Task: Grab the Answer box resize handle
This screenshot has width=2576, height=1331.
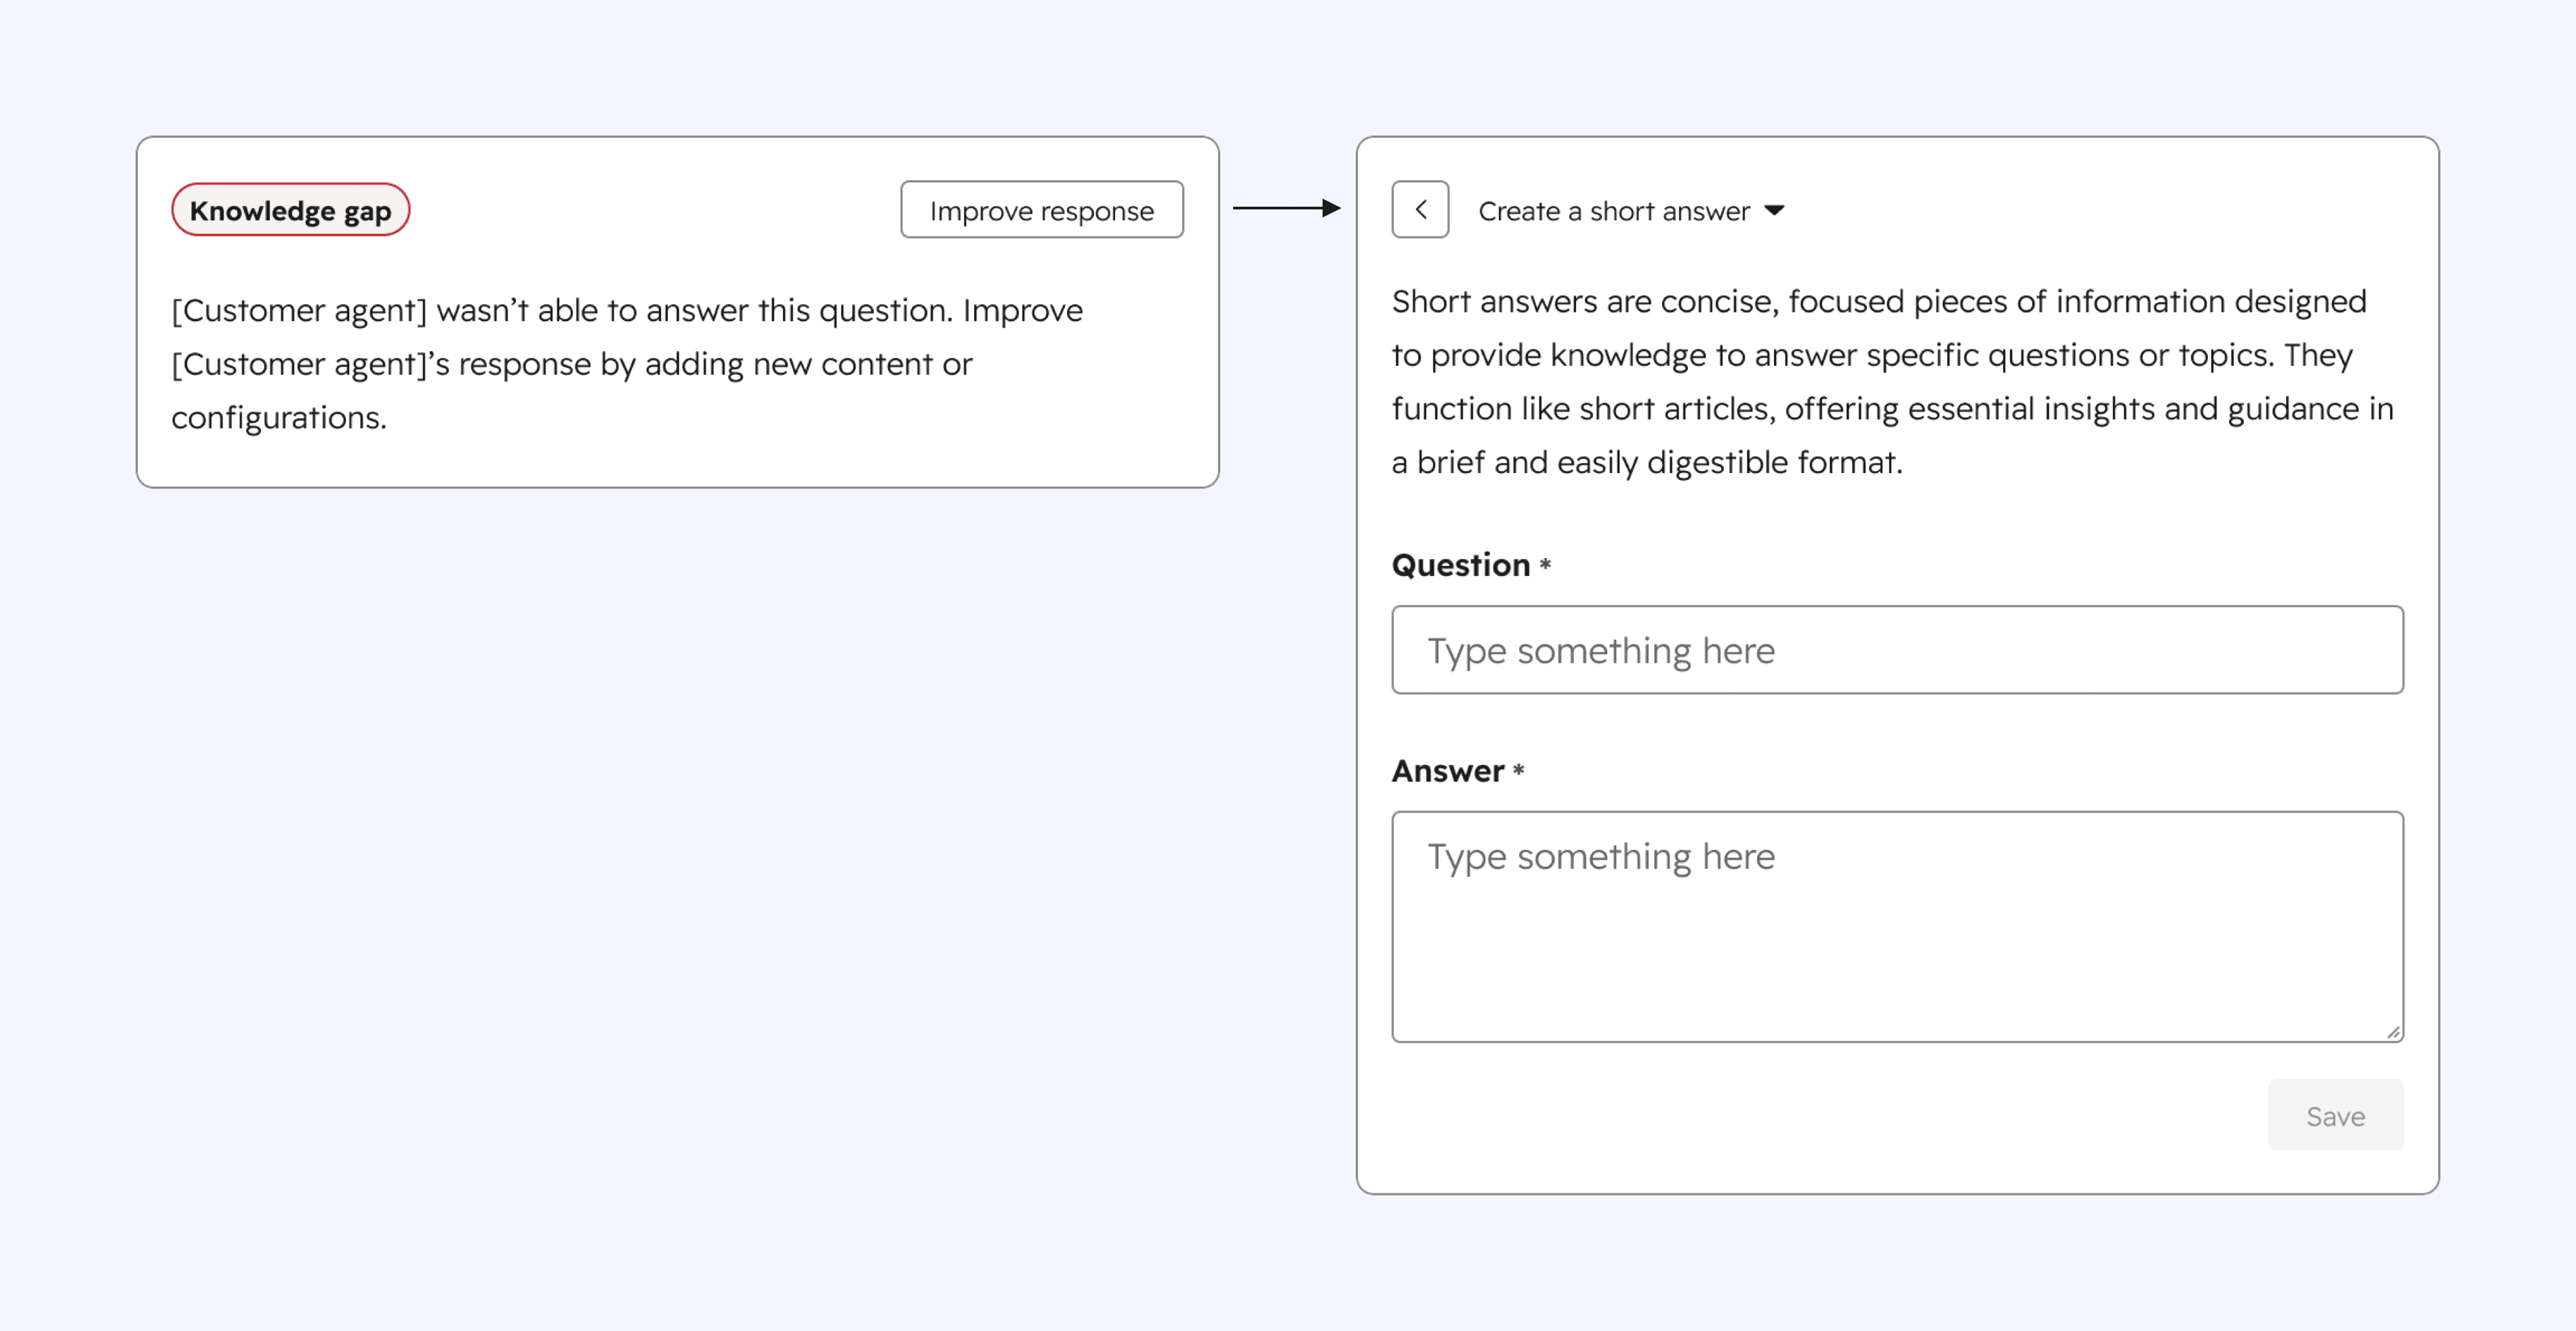Action: [x=2393, y=1032]
